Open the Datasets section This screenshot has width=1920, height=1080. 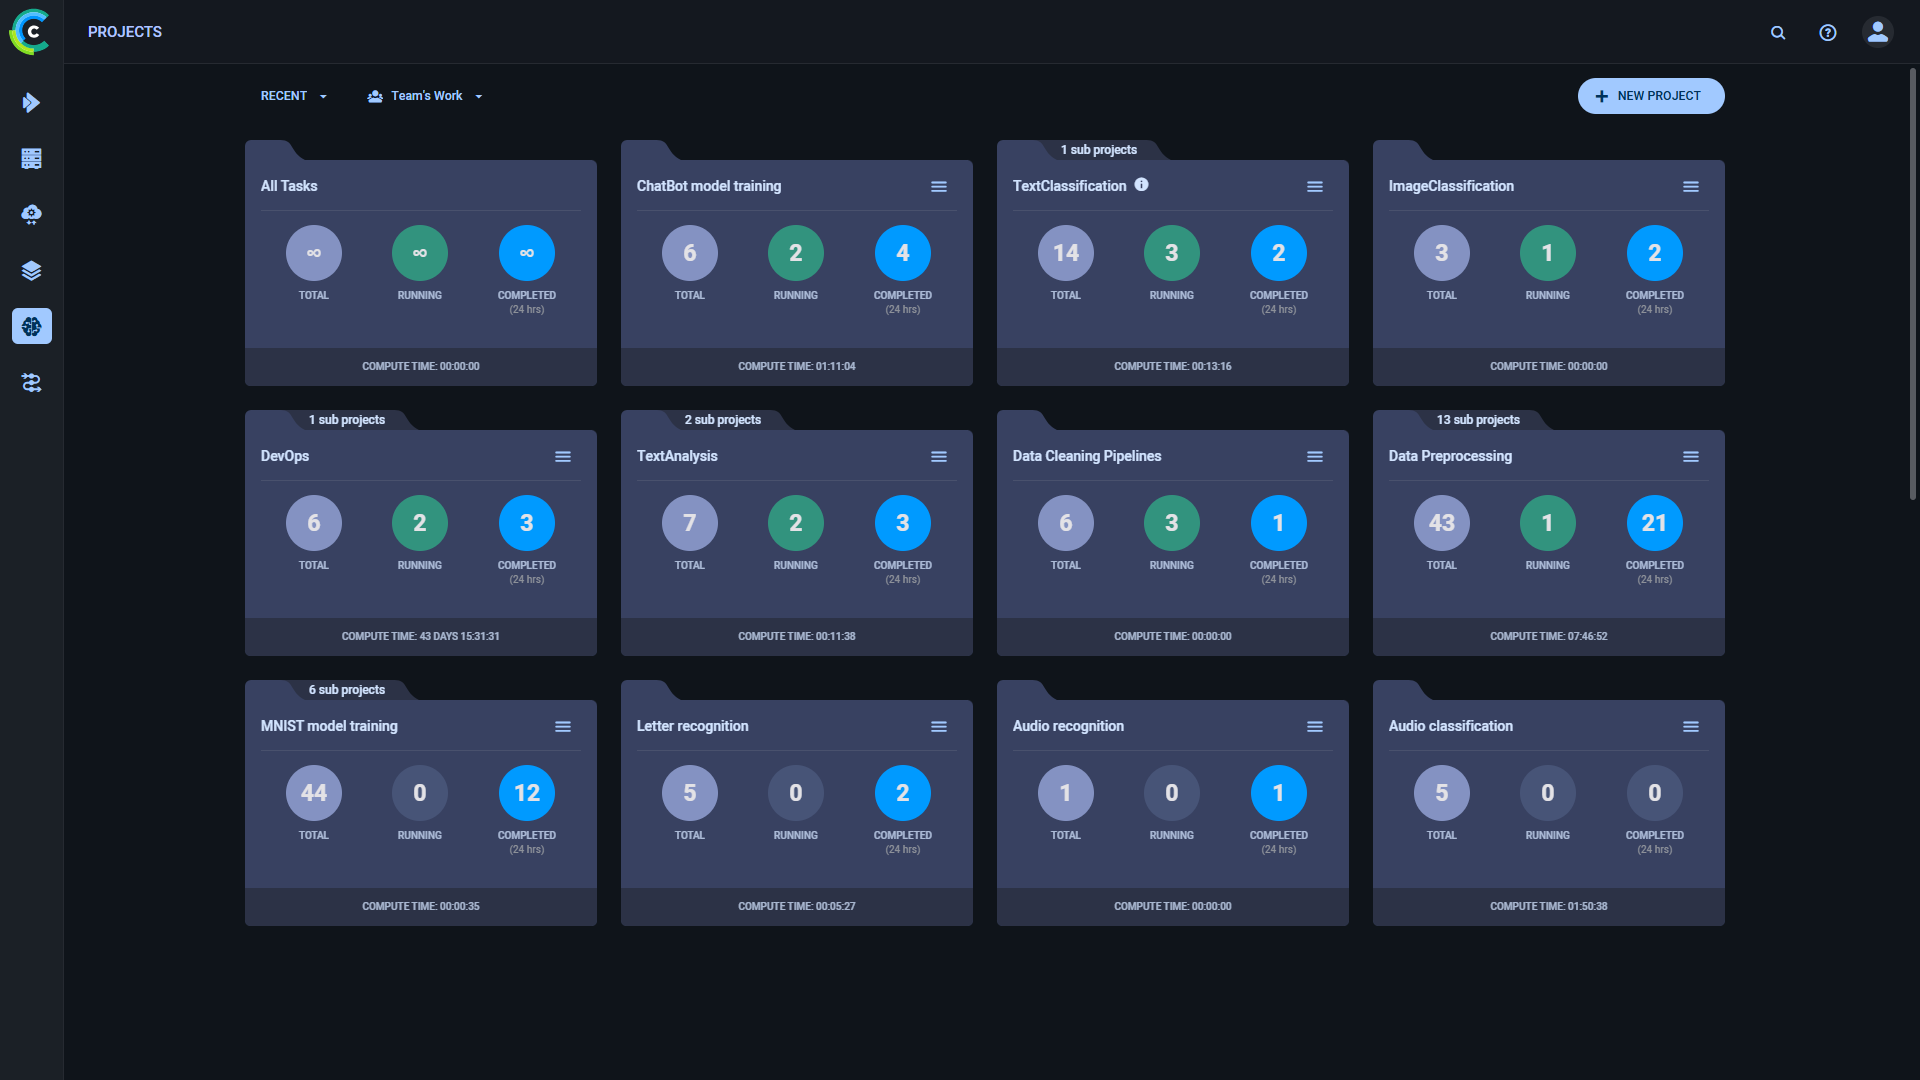(31, 270)
